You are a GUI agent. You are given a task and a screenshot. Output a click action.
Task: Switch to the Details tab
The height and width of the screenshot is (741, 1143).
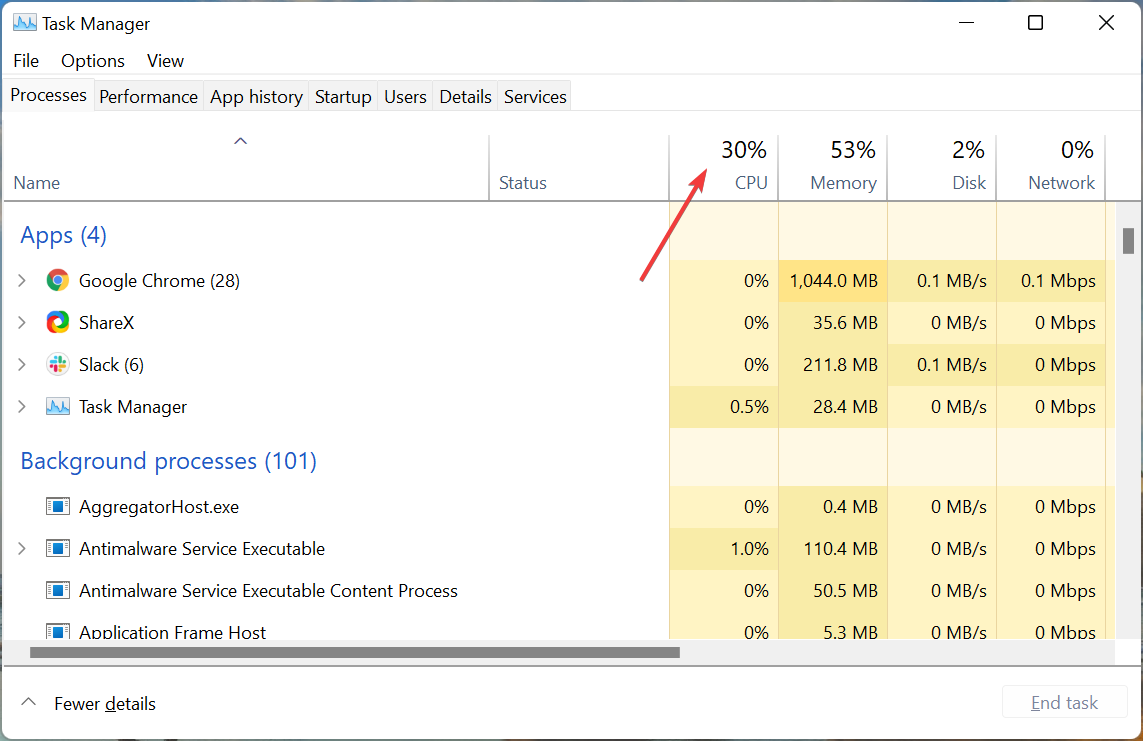pyautogui.click(x=465, y=96)
